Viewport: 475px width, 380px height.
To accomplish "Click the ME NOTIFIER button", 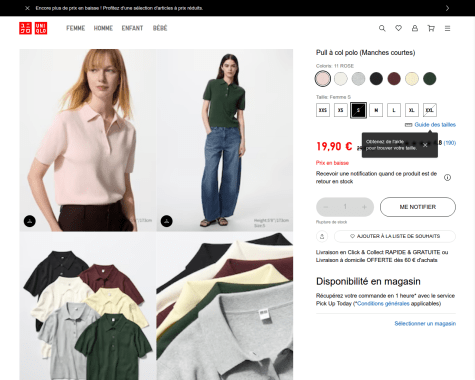I will pos(418,207).
